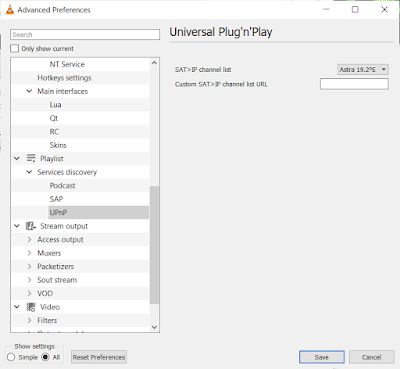The image size is (400, 369).
Task: Click the Save button
Action: pos(322,357)
